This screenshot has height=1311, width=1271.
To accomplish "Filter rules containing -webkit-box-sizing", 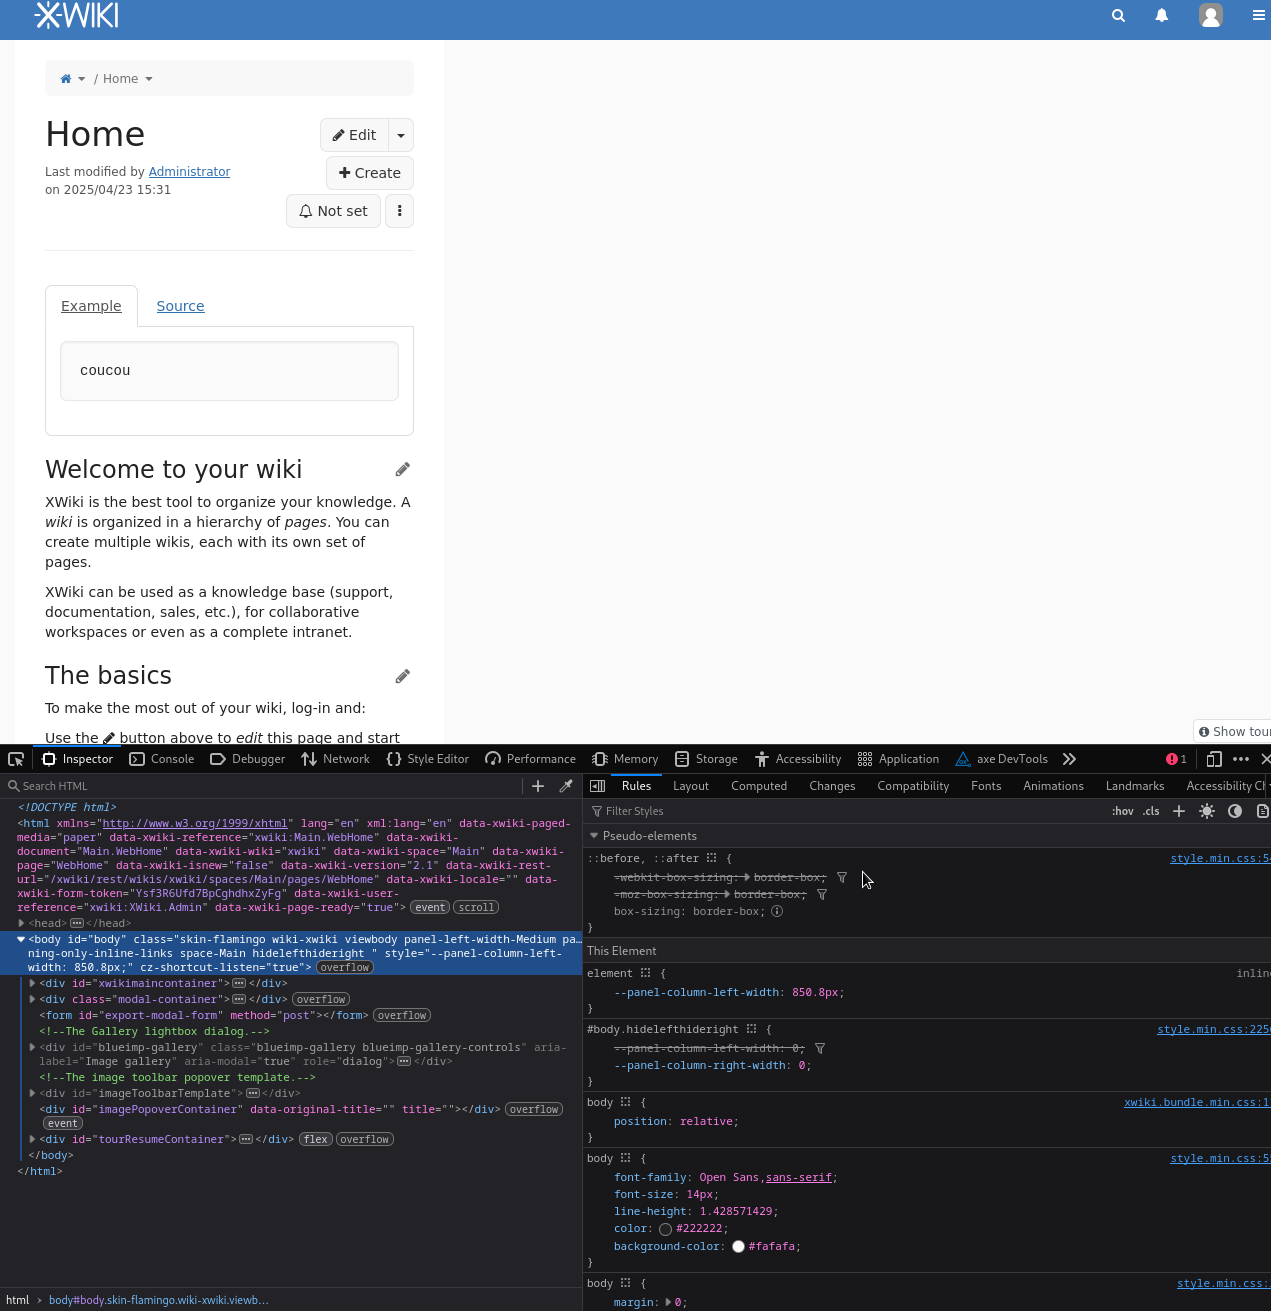I will point(842,878).
